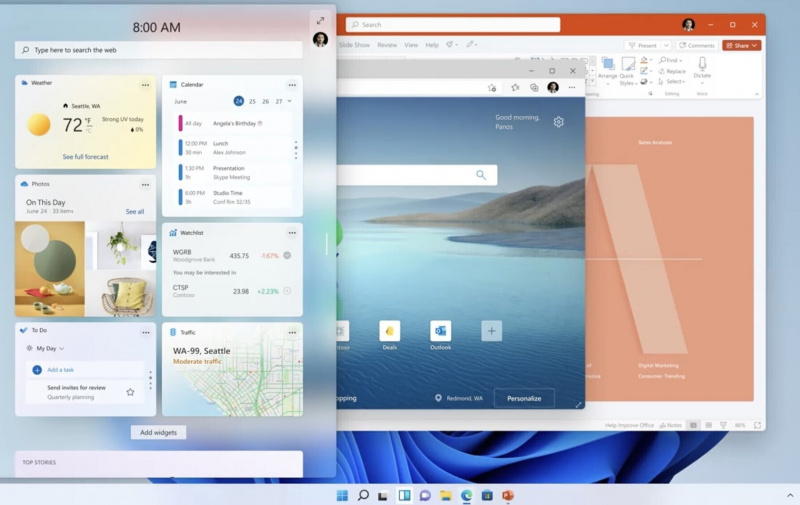Open Edge favorites star icon
Screen dimensions: 800x505
[x=515, y=88]
